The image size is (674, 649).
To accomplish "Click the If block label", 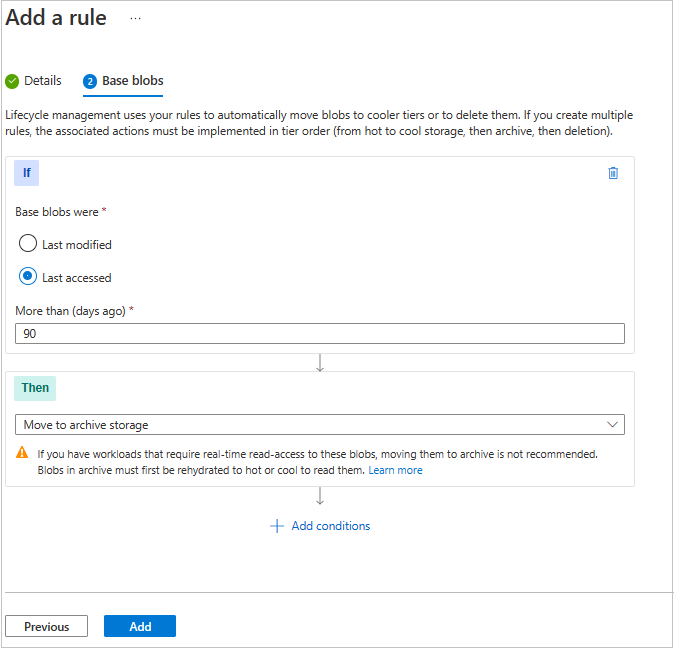I will point(26,173).
